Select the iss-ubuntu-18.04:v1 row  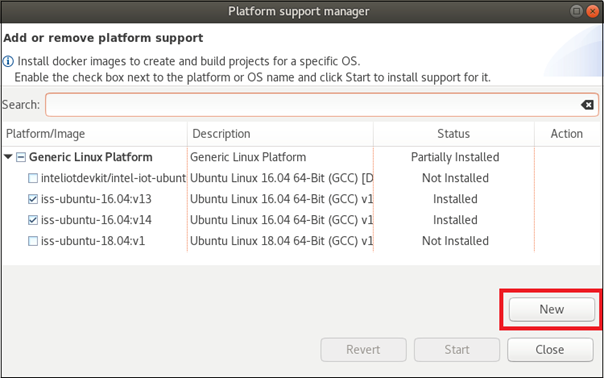301,241
